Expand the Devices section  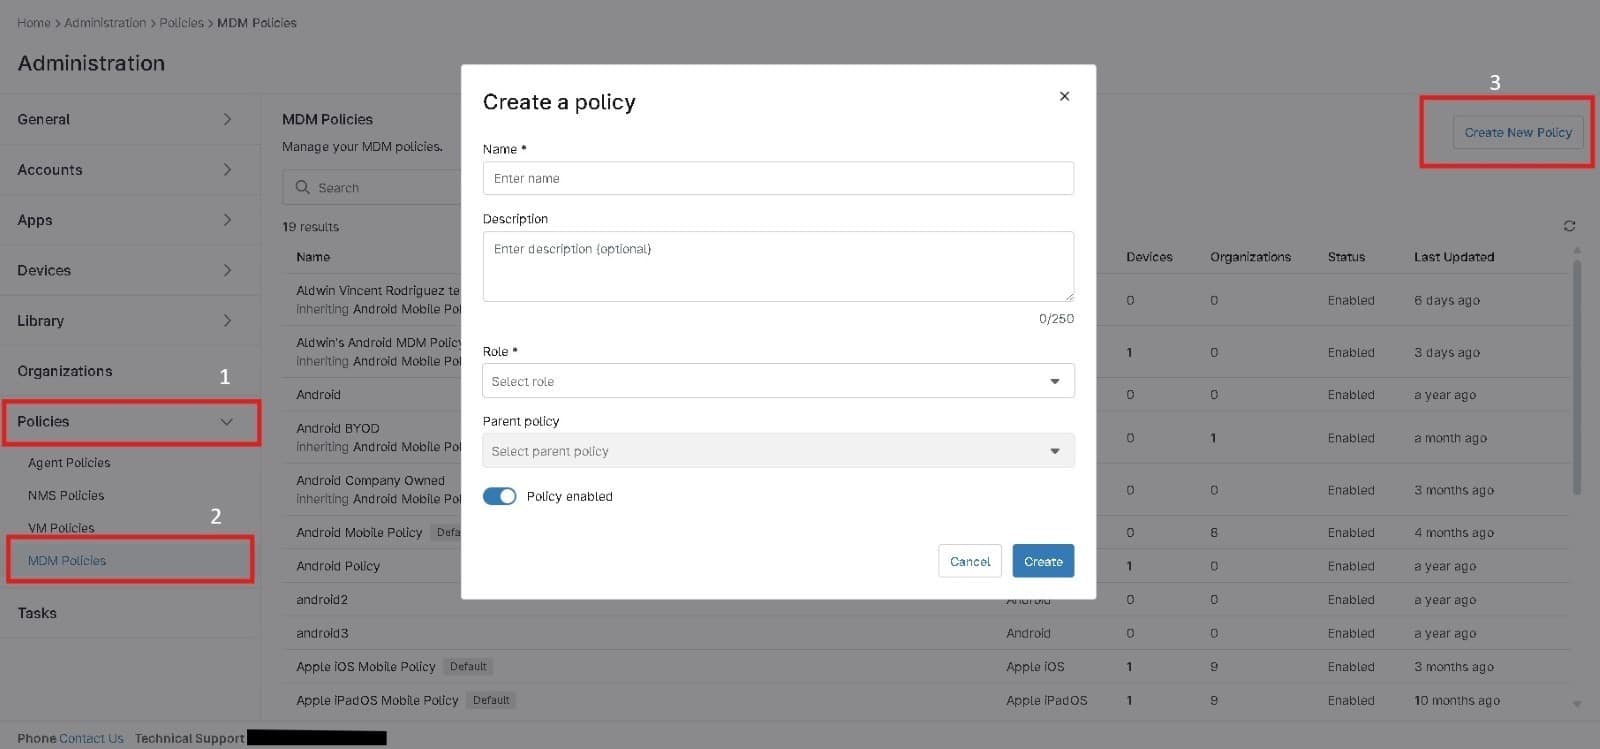pyautogui.click(x=130, y=270)
